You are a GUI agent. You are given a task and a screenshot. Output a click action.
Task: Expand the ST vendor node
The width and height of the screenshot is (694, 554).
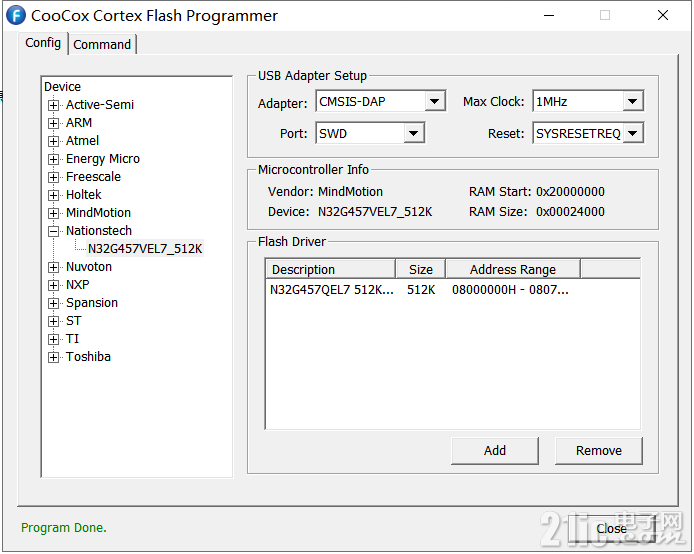tap(54, 321)
